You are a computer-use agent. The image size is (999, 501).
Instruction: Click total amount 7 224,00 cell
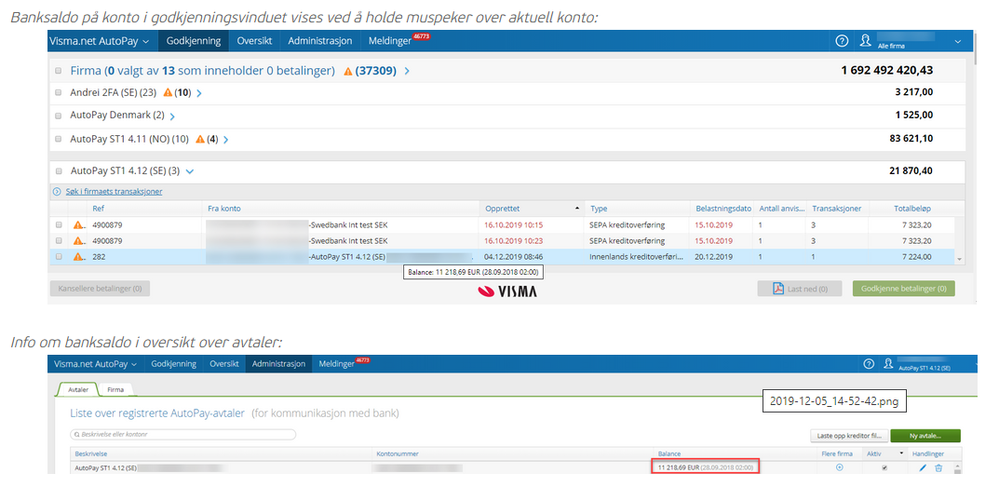[916, 257]
